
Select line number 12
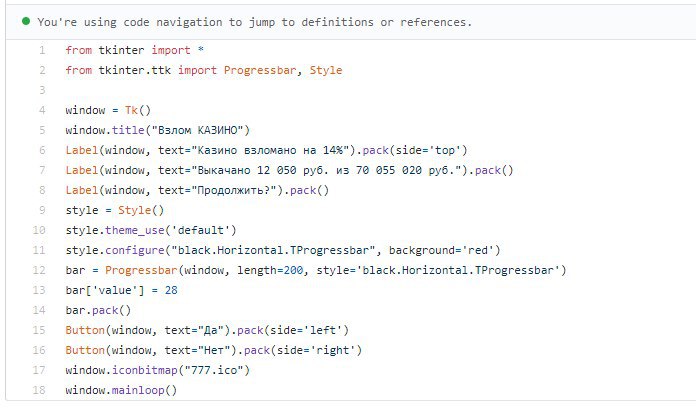point(39,270)
